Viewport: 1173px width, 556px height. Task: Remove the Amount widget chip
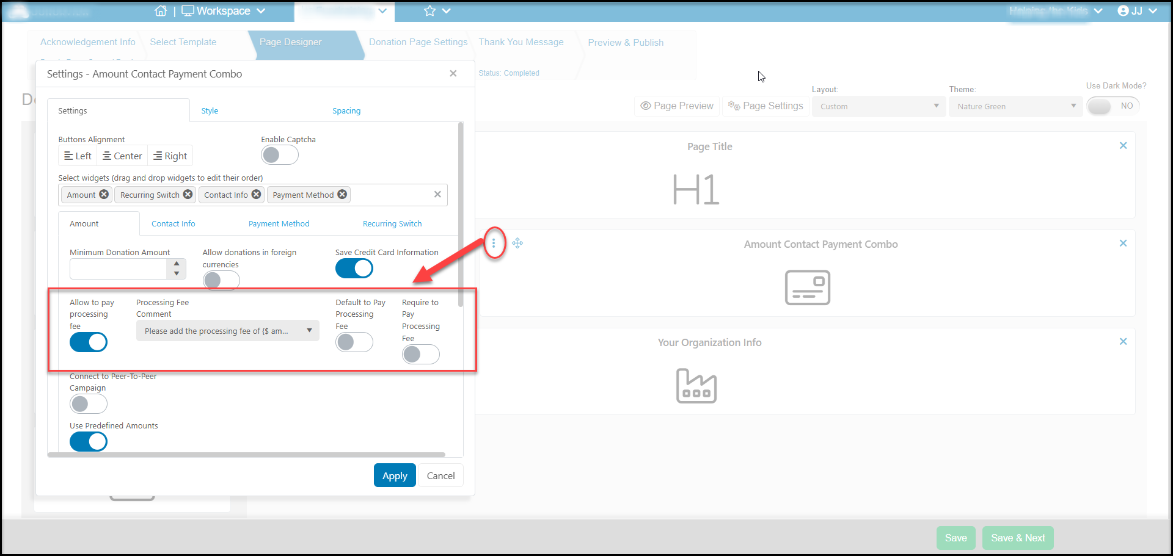pyautogui.click(x=104, y=195)
